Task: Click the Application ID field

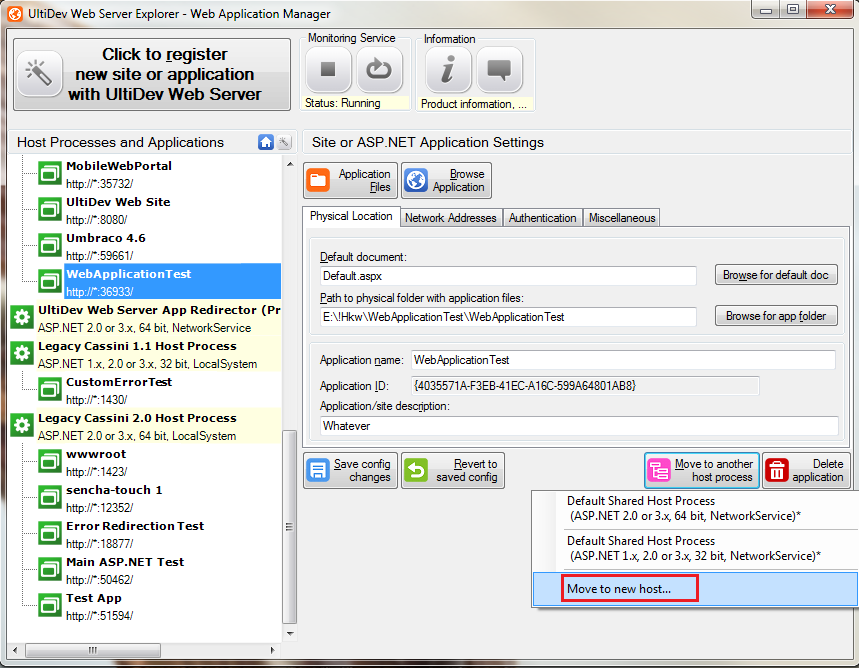Action: tap(585, 386)
